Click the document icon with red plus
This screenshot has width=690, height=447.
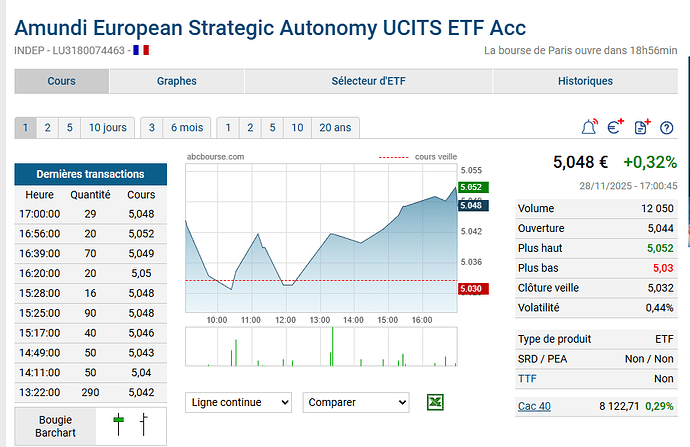click(x=642, y=127)
